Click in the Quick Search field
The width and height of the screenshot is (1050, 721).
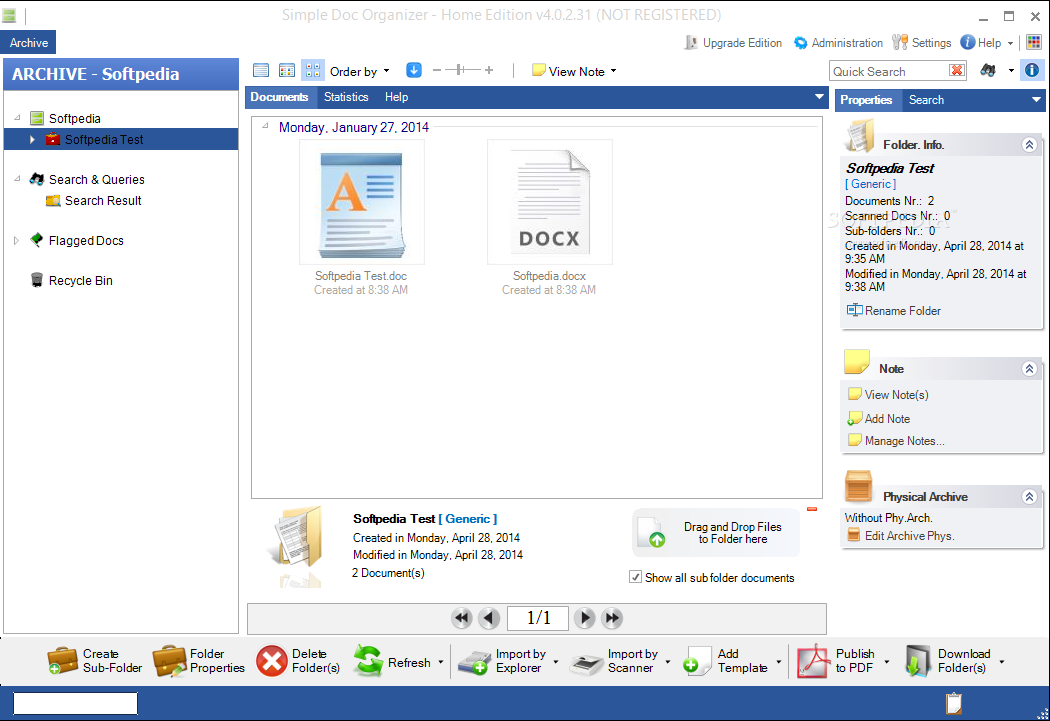889,71
